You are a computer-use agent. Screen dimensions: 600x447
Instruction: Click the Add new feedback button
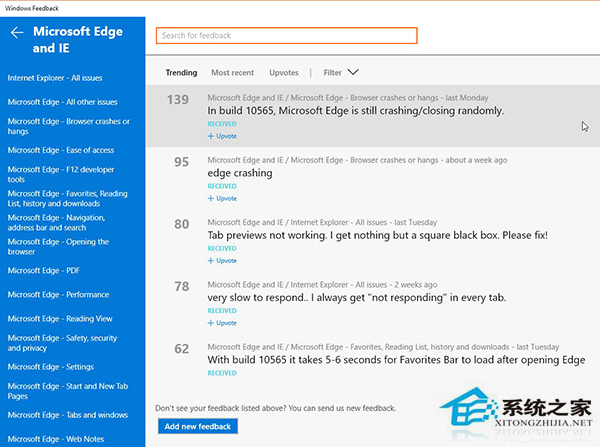[x=198, y=426]
